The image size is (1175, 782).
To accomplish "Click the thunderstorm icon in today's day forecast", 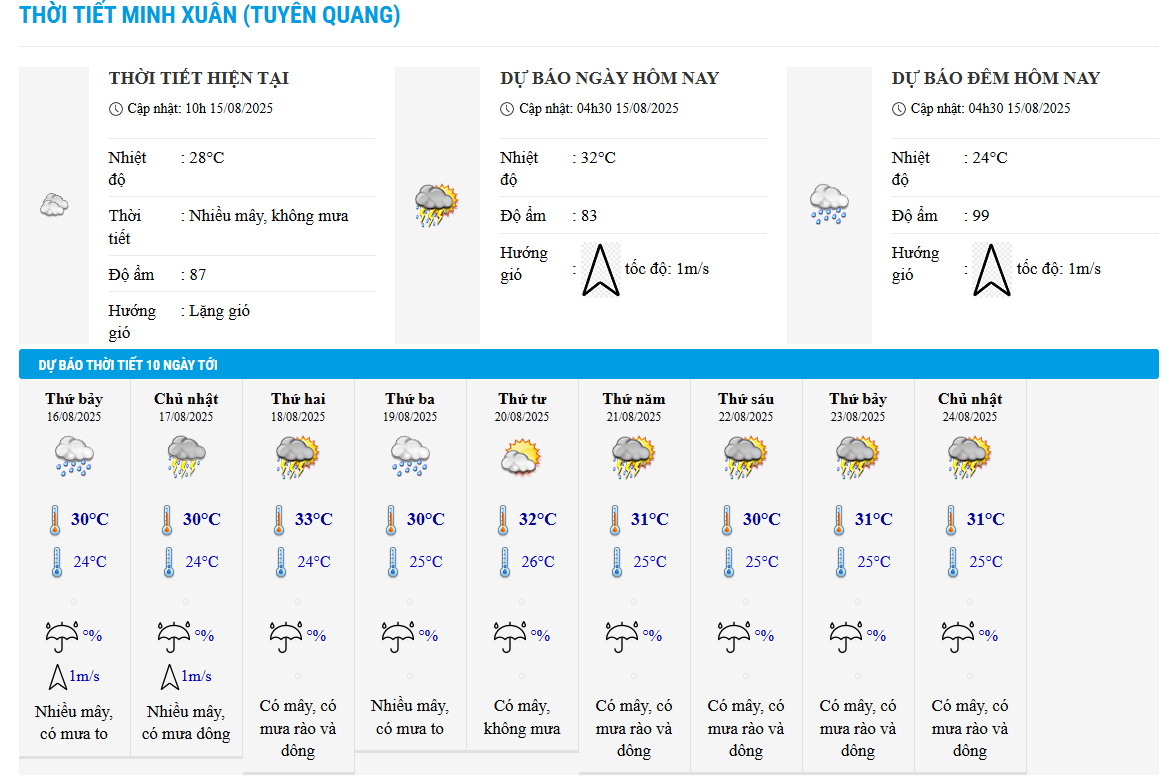I will [x=436, y=205].
